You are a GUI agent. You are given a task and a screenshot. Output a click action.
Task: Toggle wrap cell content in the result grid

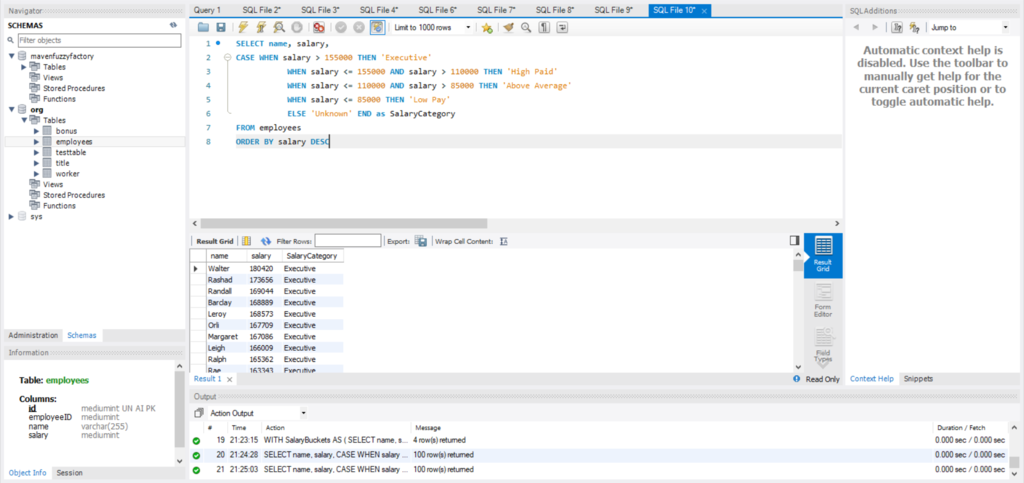[504, 241]
